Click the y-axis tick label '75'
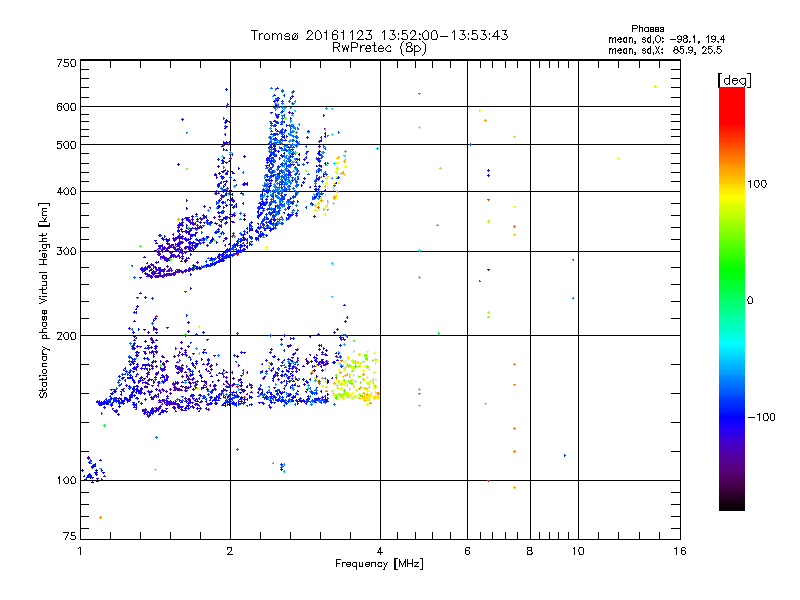 [70, 536]
